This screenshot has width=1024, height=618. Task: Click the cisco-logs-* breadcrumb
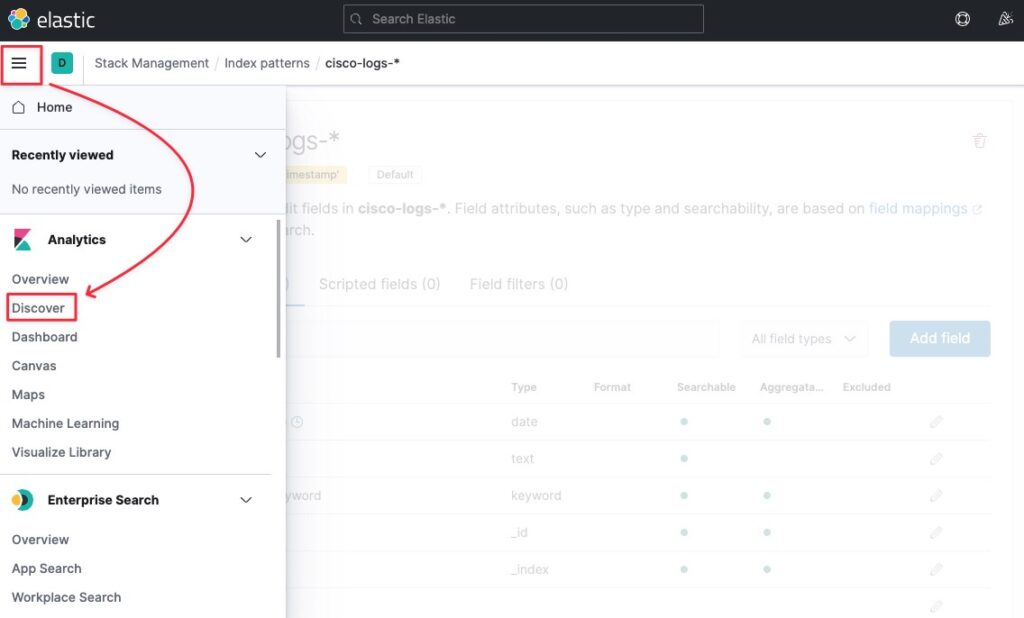coord(362,63)
